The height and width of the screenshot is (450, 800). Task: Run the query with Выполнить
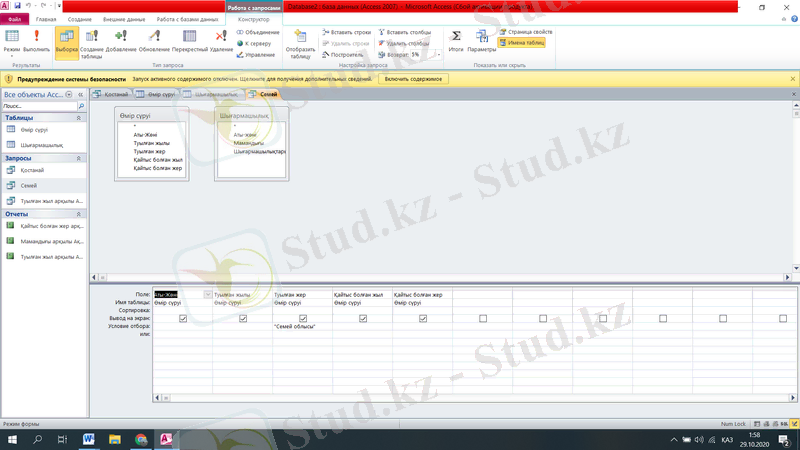click(x=36, y=41)
